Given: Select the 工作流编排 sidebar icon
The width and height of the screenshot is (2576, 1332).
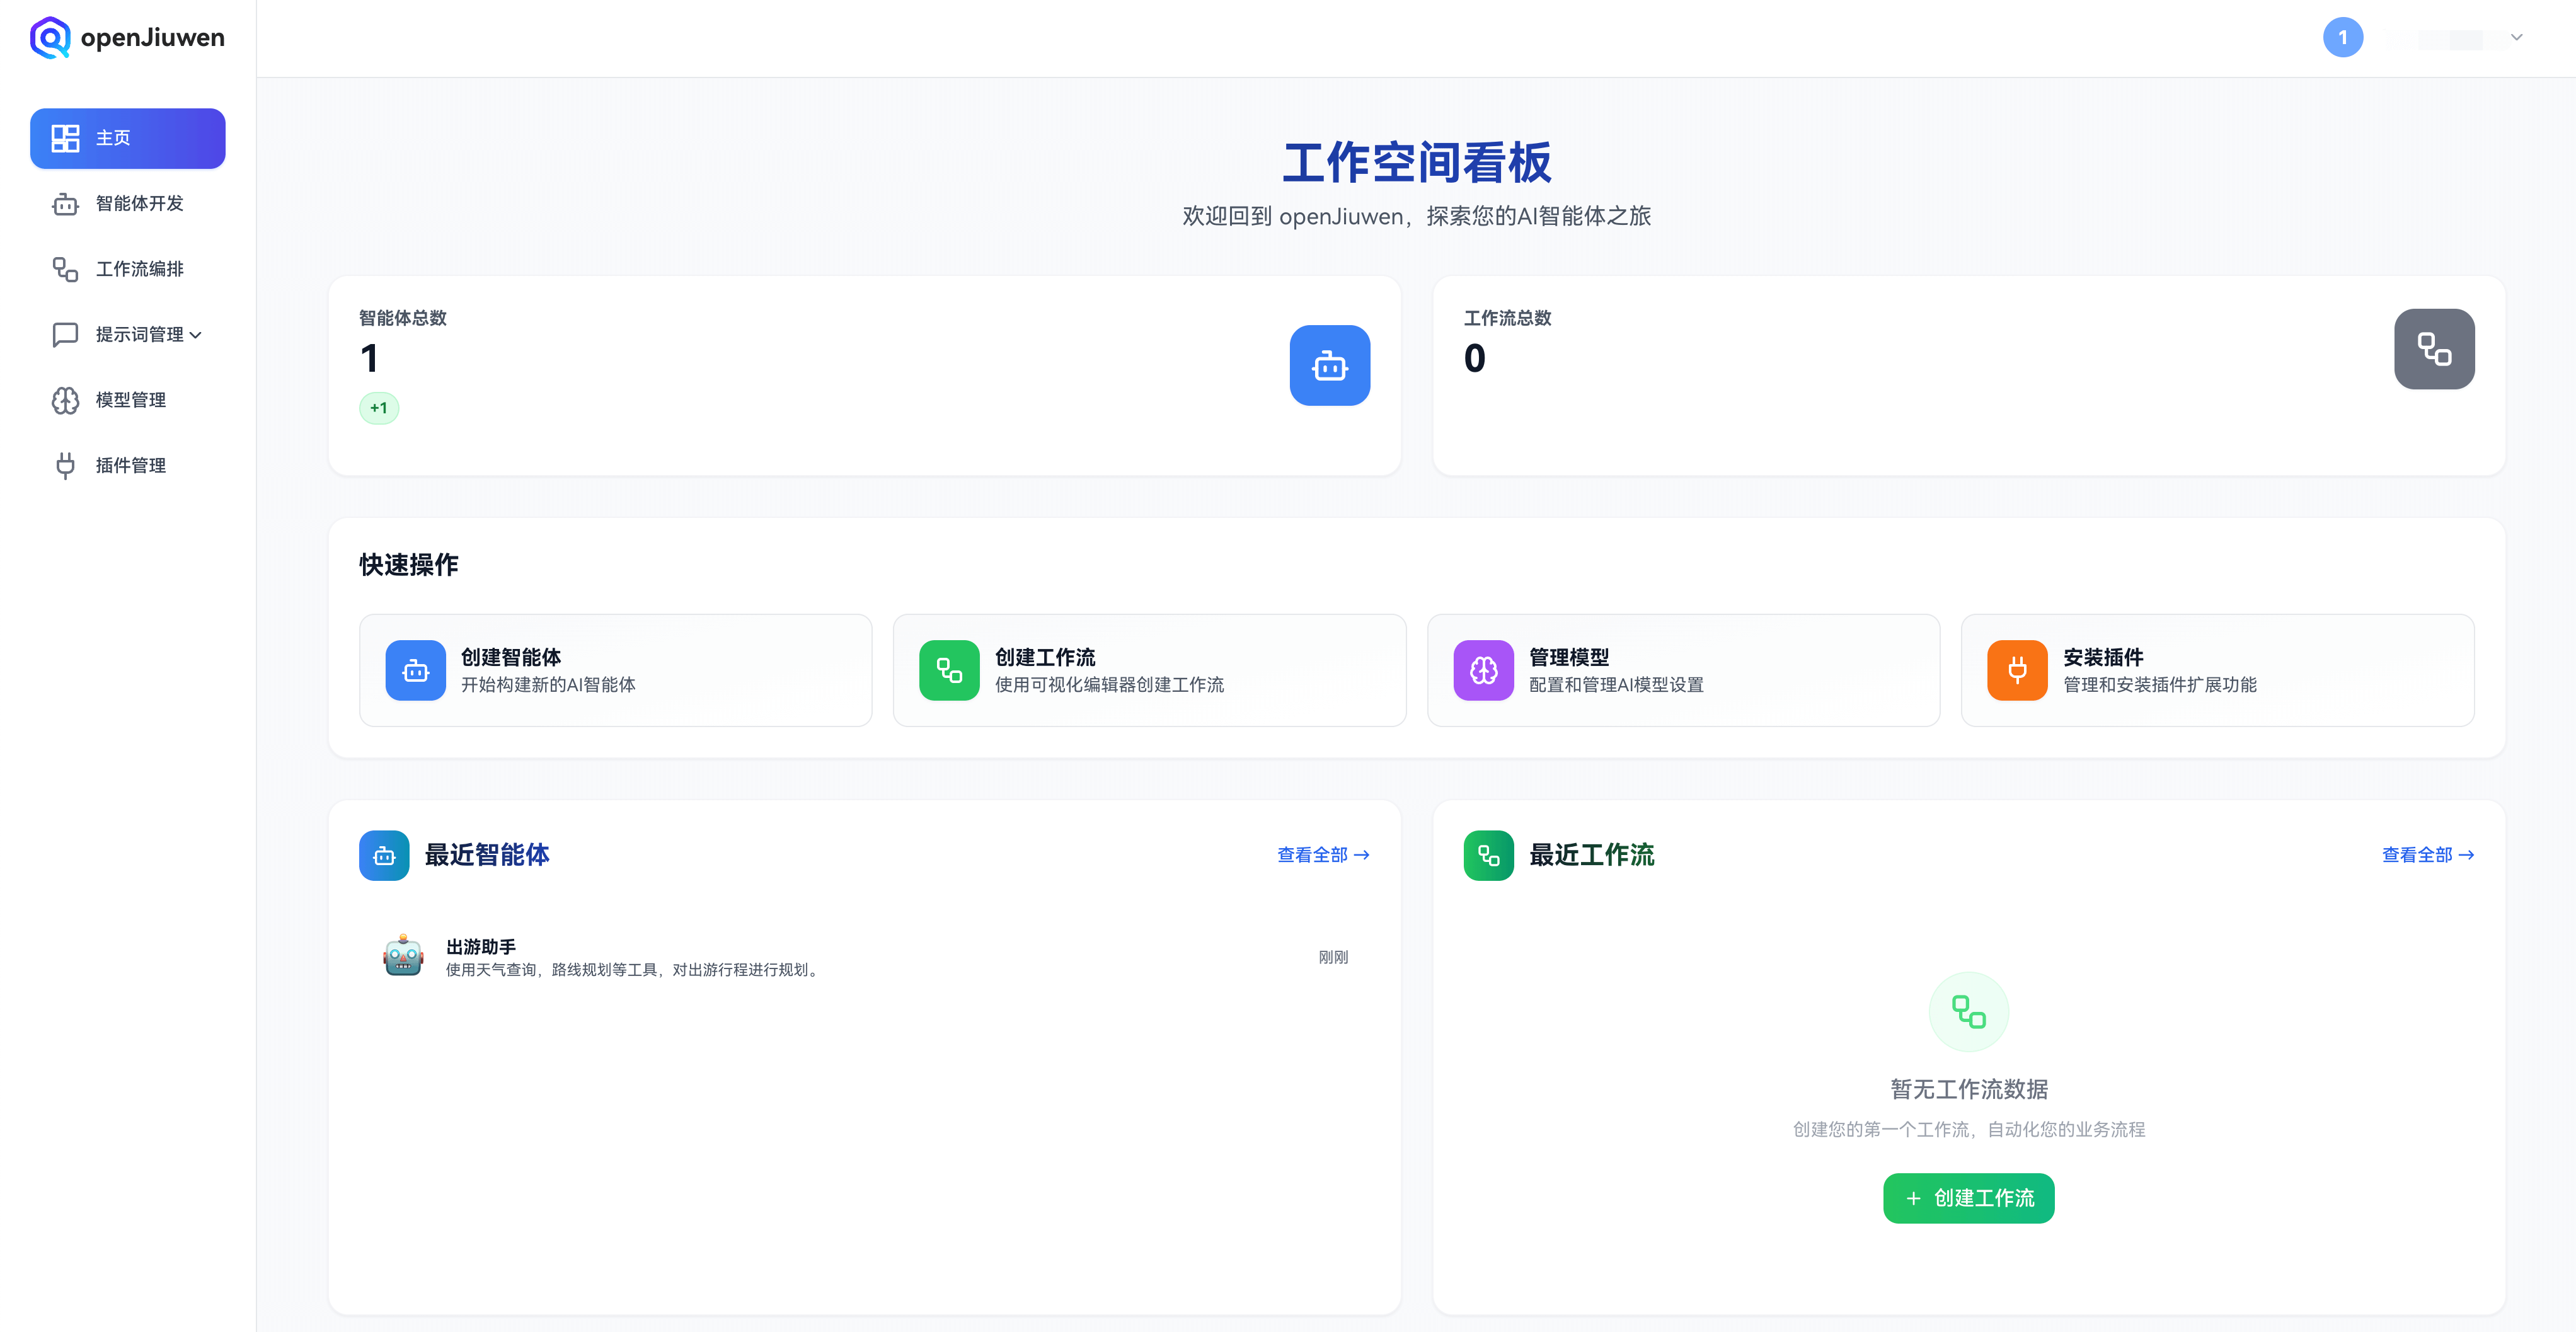Looking at the screenshot, I should (x=65, y=269).
